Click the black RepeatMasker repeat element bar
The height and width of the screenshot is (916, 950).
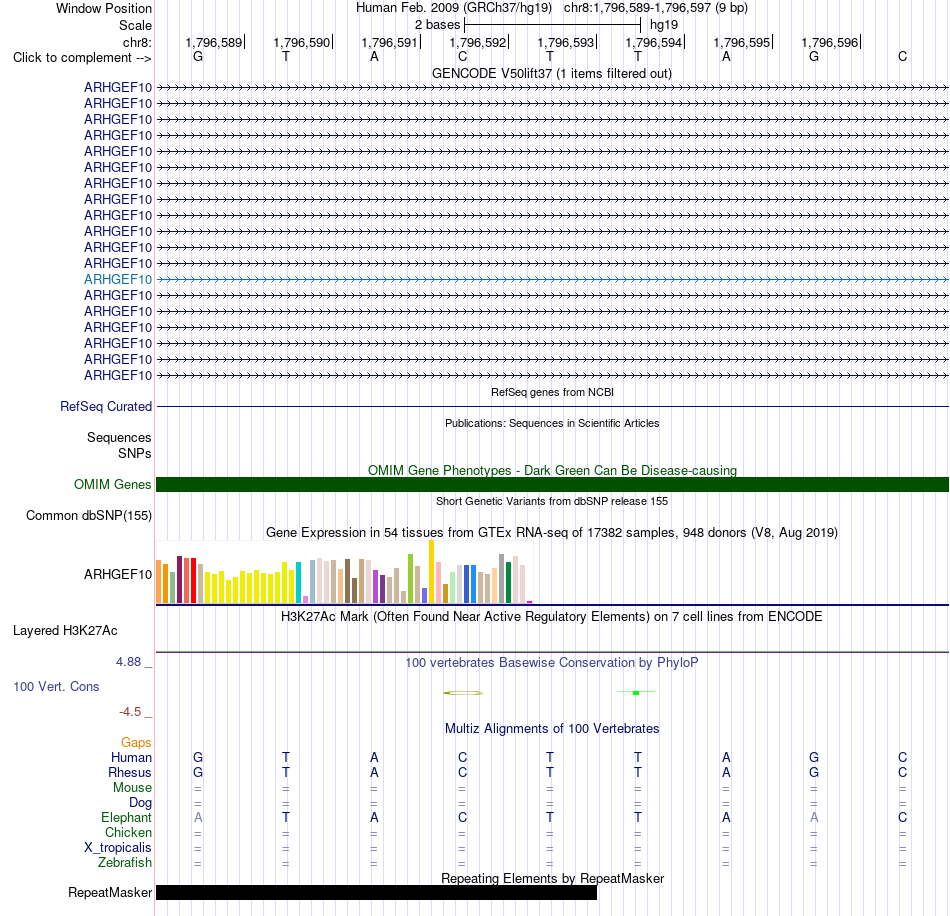point(376,892)
